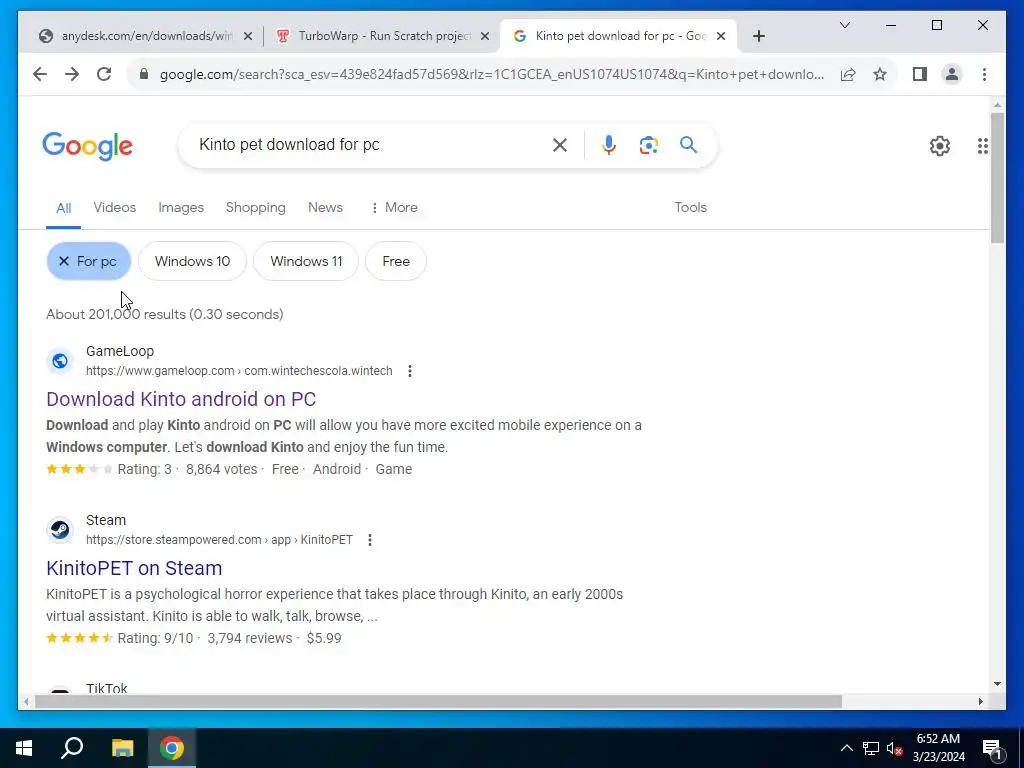Viewport: 1024px width, 768px height.
Task: Open network status tray icon
Action: pyautogui.click(x=871, y=748)
